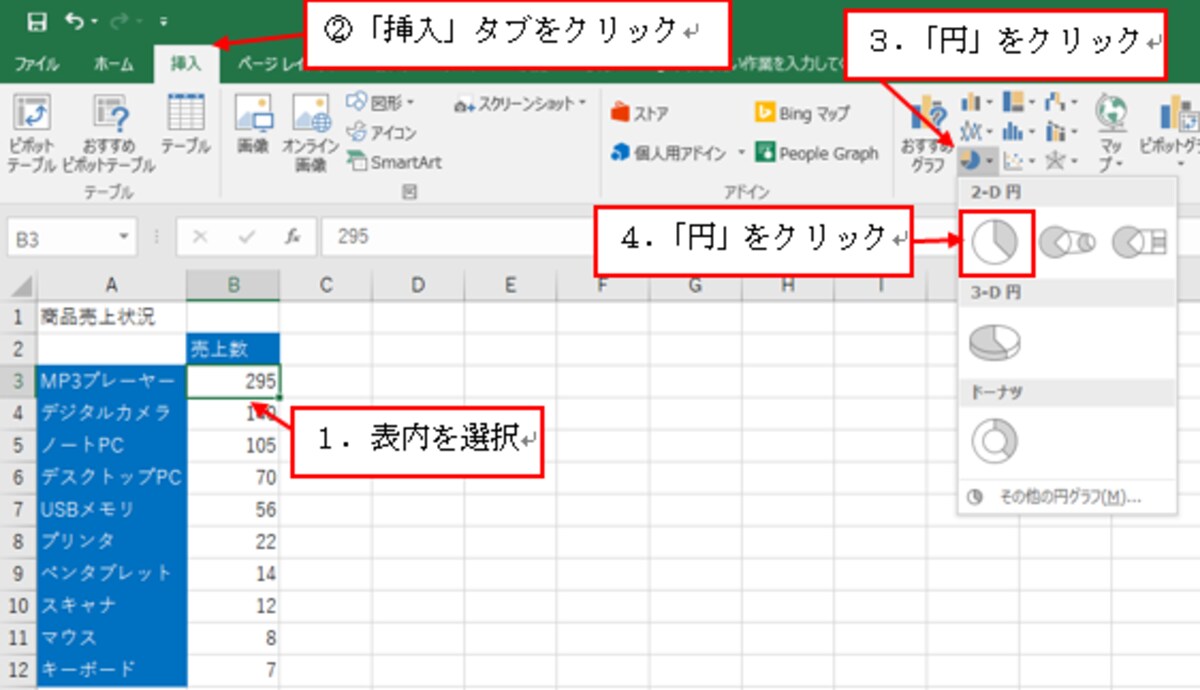
Task: Click the 画像 insert button
Action: click(253, 125)
